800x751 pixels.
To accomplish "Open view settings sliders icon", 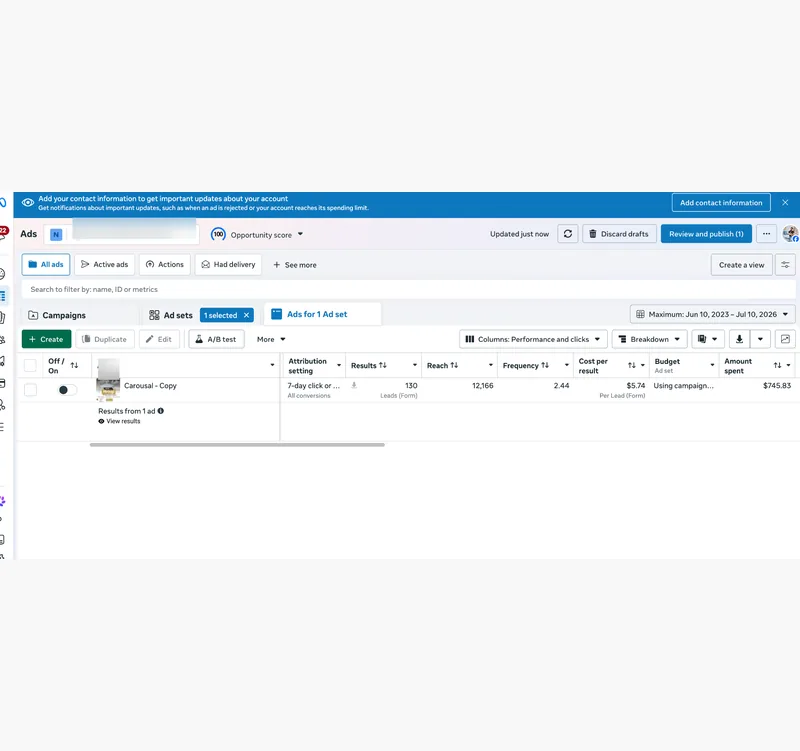I will pos(785,265).
